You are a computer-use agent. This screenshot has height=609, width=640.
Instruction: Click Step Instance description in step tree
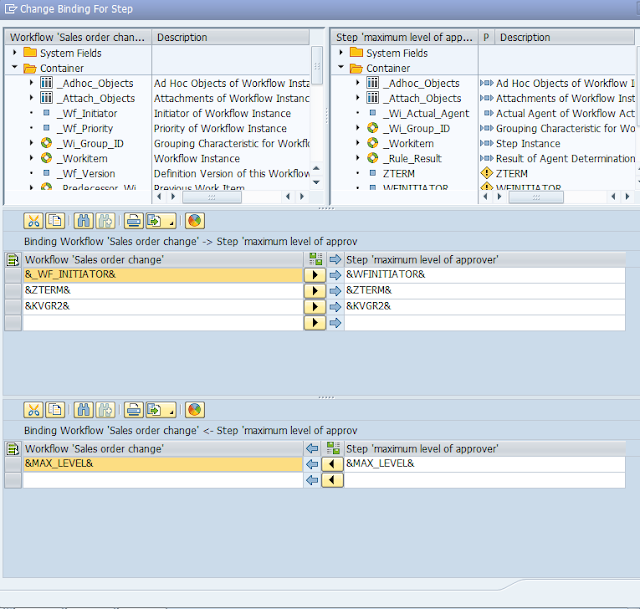click(528, 144)
